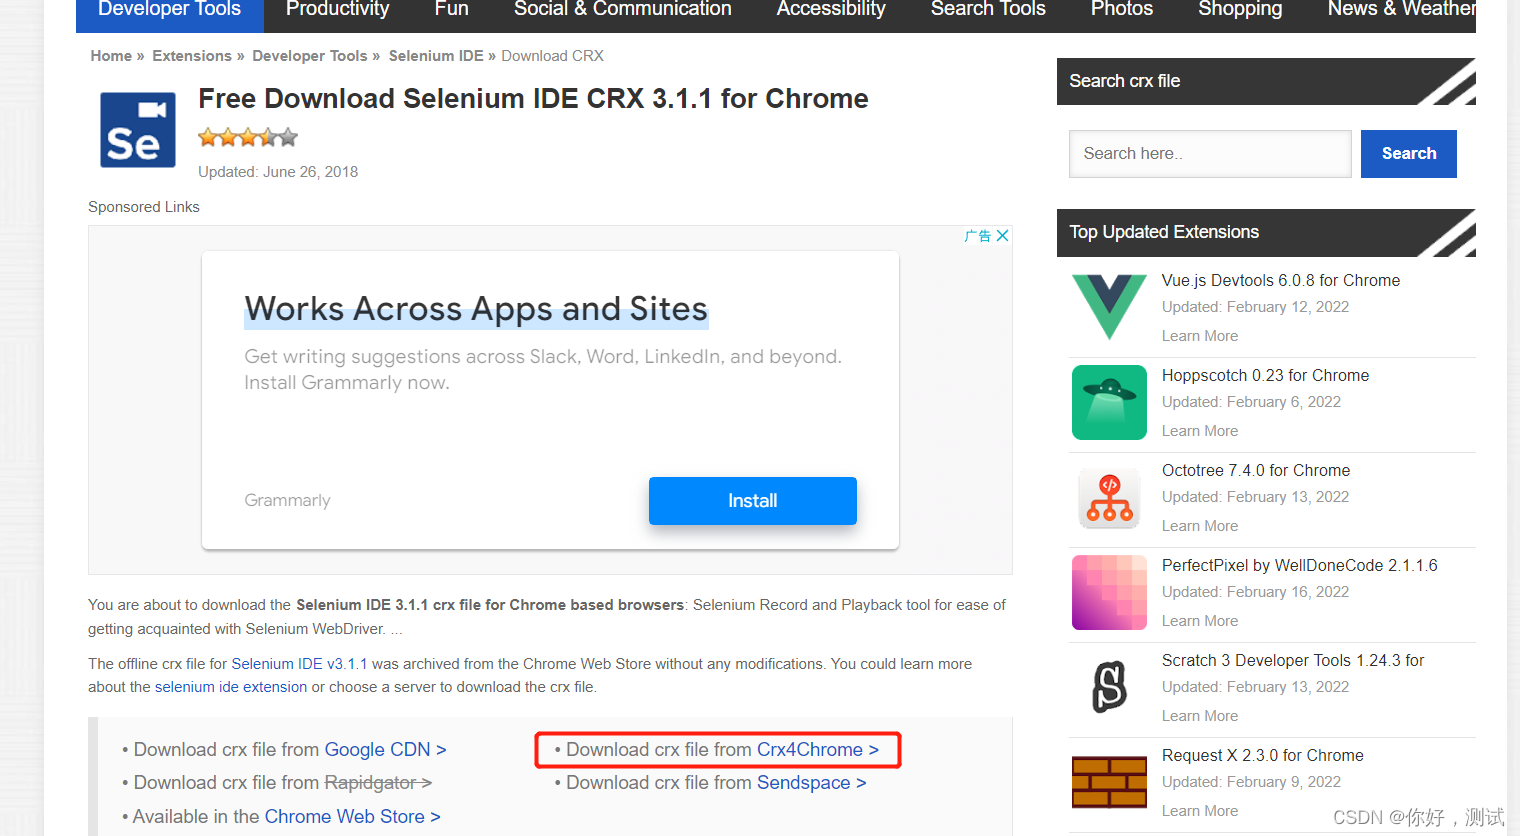This screenshot has width=1520, height=836.
Task: Open Scratch 3 Developer Tools 1.24.3 title
Action: (1293, 661)
